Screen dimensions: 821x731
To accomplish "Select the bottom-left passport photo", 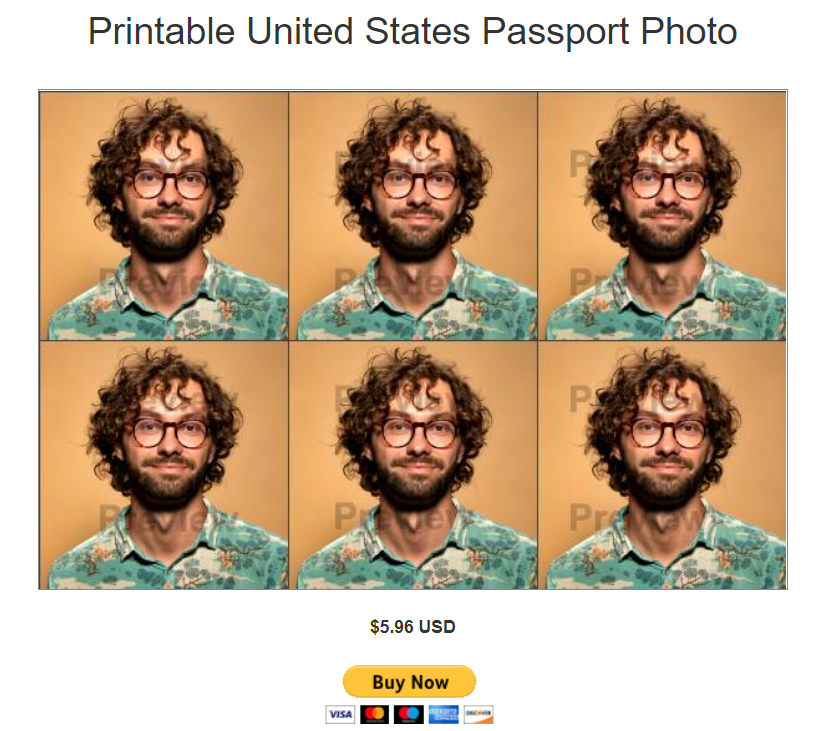I will coord(164,465).
